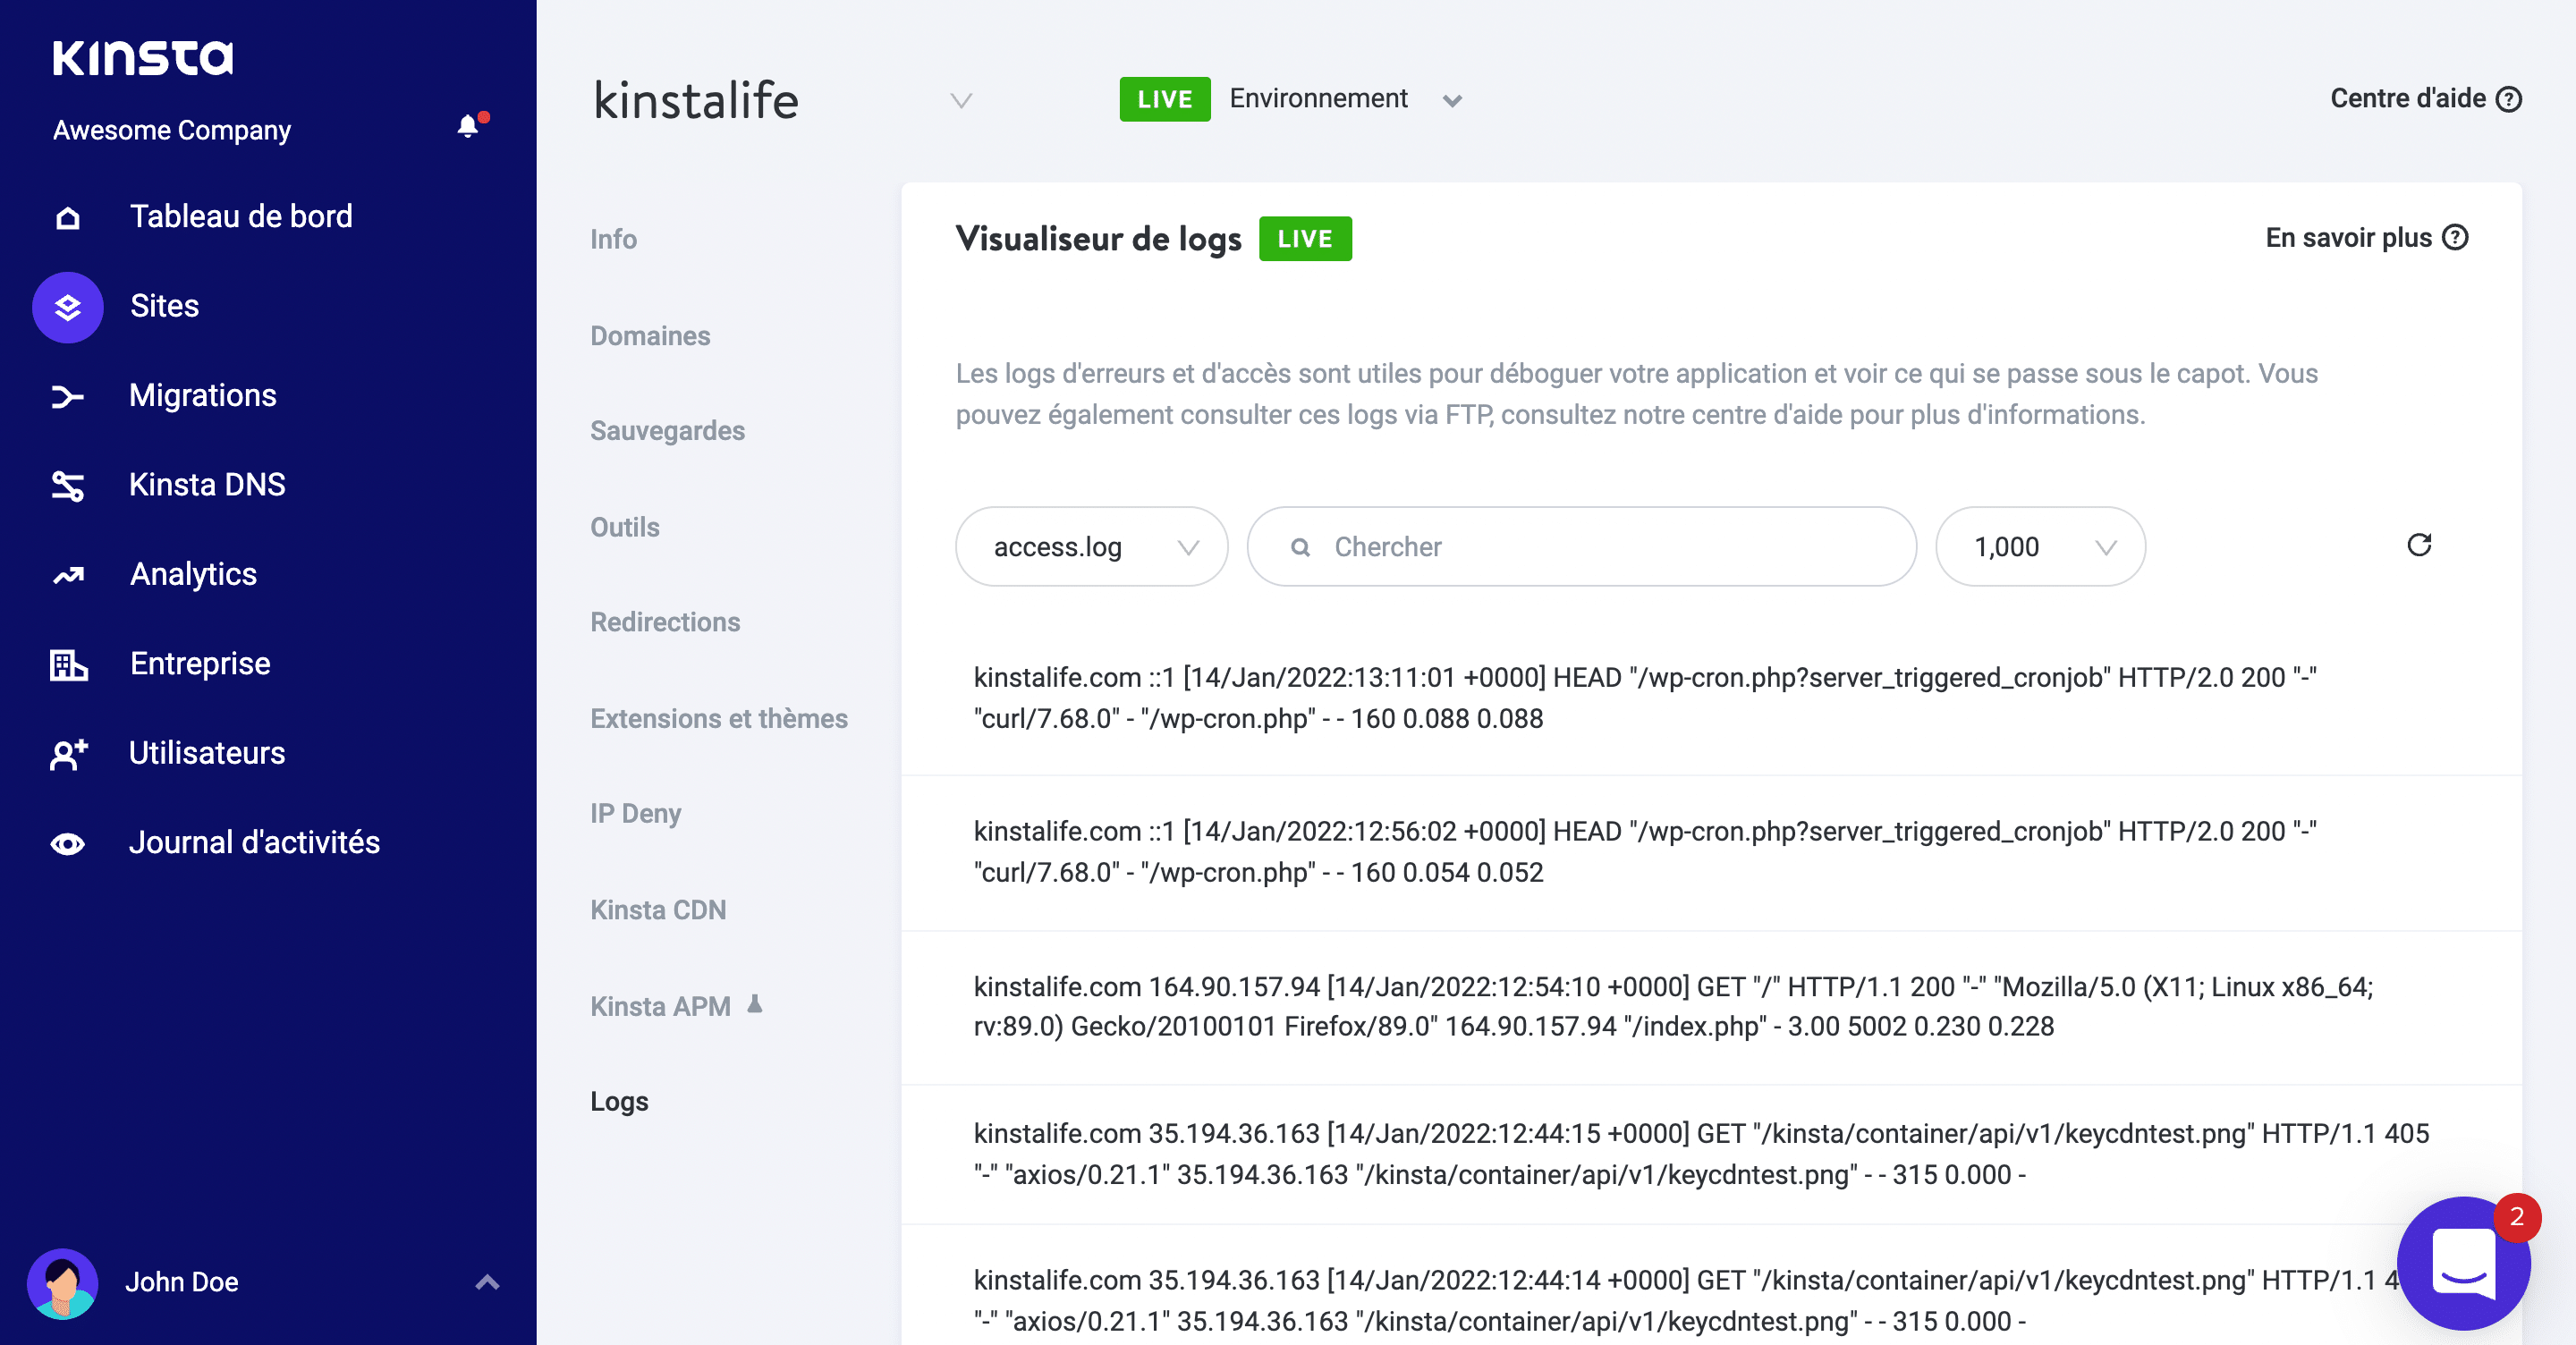2576x1345 pixels.
Task: Click the Kinsta DNS icon
Action: tap(68, 486)
